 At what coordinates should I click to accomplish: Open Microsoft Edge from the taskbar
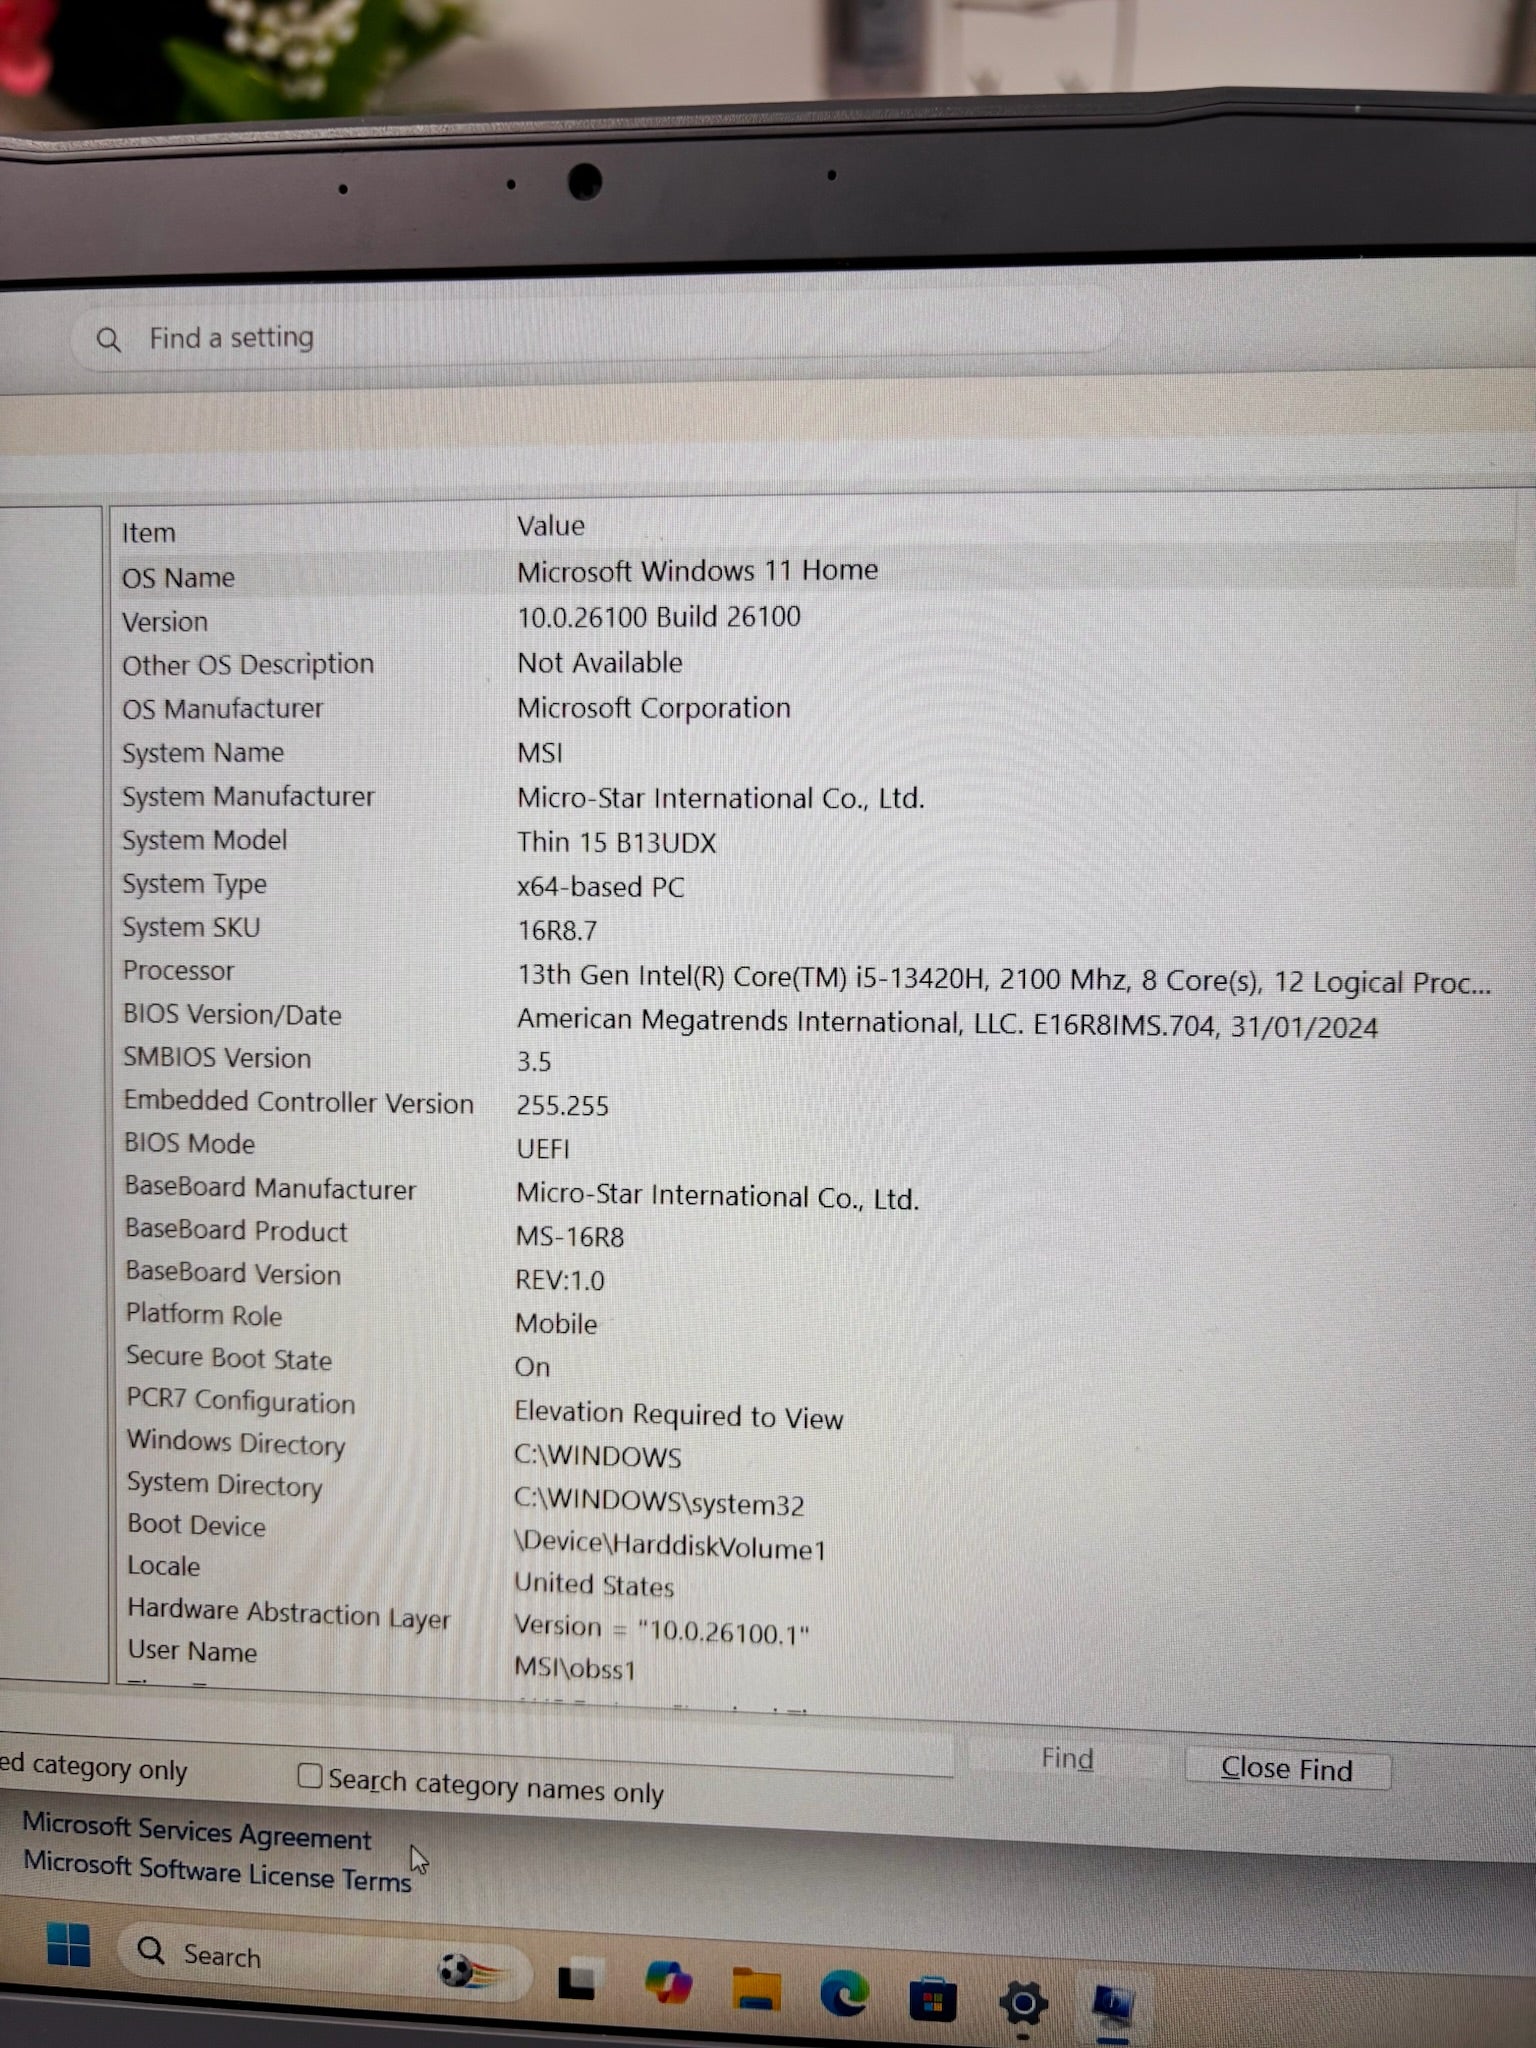845,1994
